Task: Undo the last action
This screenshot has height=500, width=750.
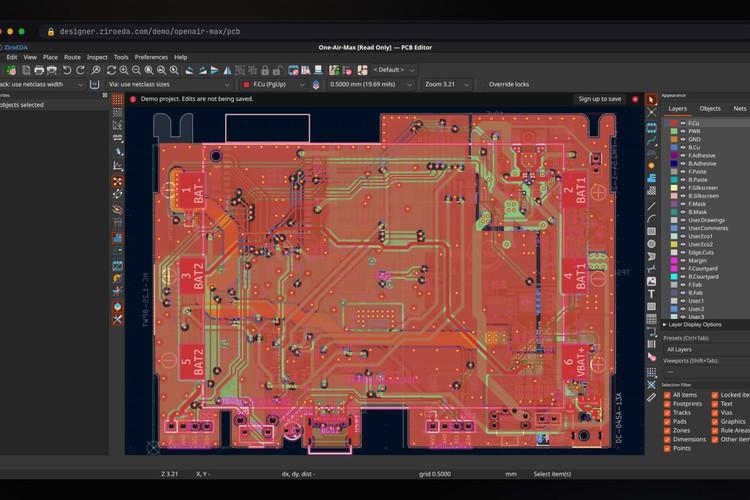Action: click(x=67, y=70)
